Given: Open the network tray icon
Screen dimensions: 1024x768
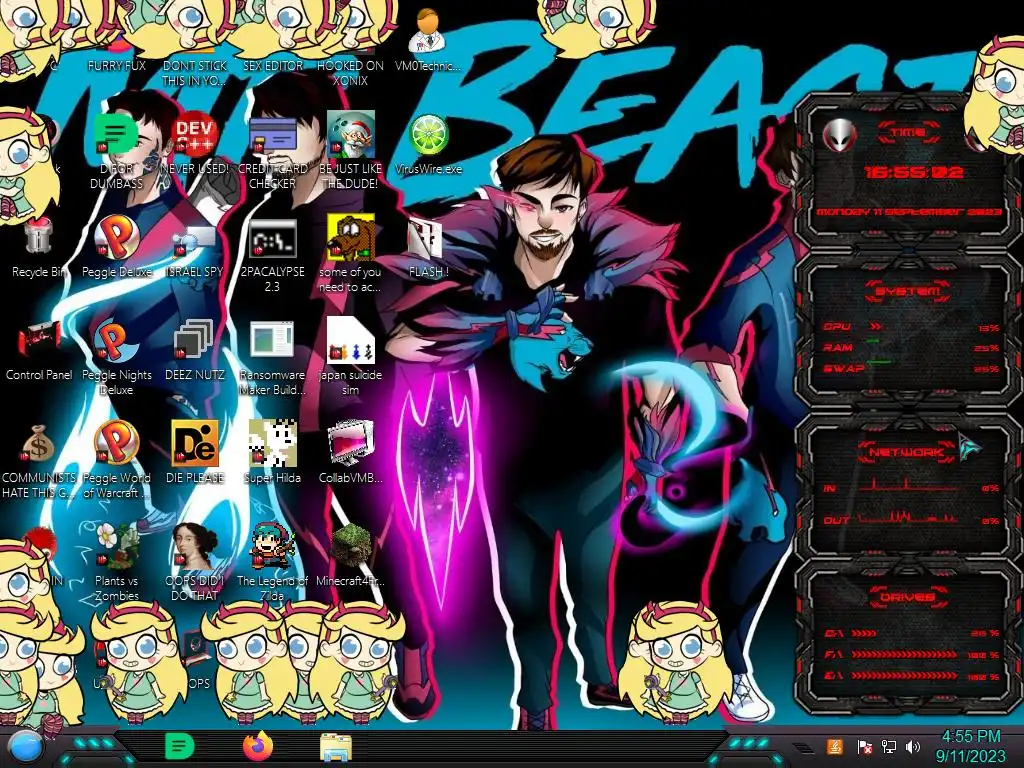Looking at the screenshot, I should 888,747.
